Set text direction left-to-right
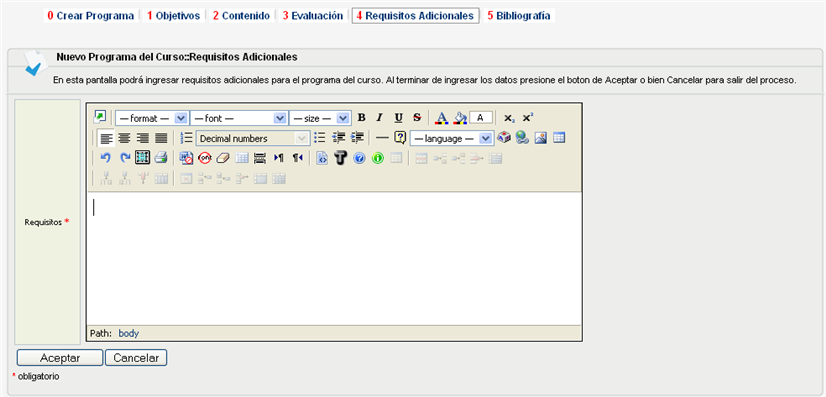The height and width of the screenshot is (397, 826). click(x=279, y=157)
